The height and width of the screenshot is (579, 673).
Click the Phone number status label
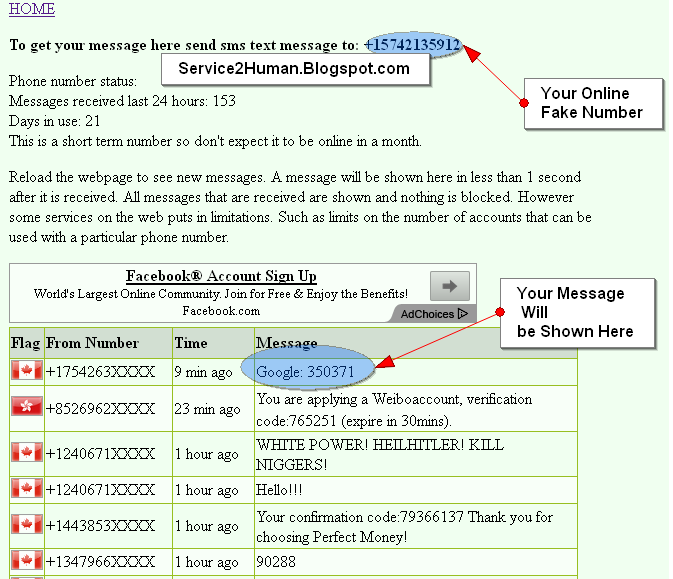click(x=73, y=81)
